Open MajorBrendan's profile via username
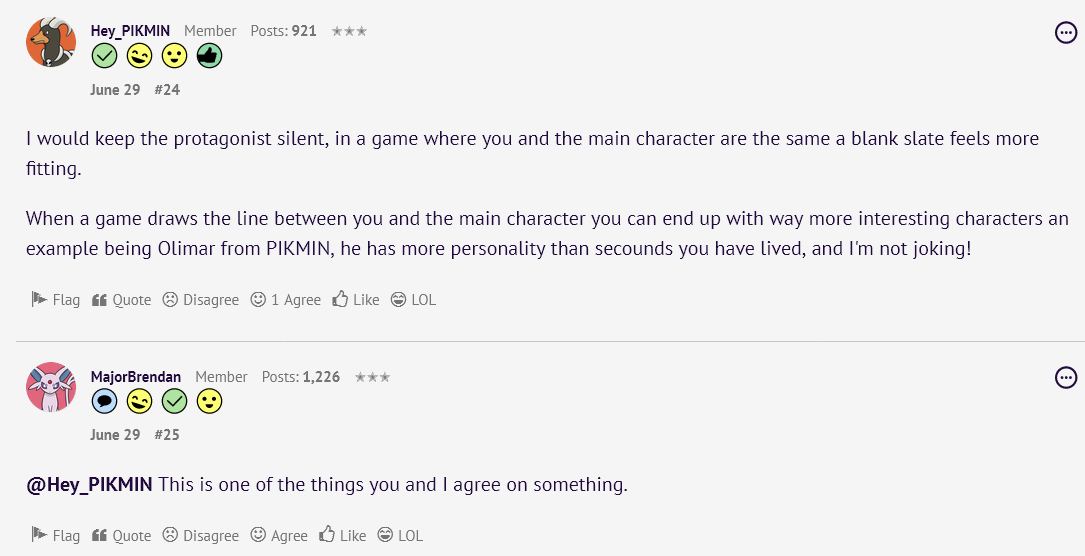The image size is (1085, 556). tap(136, 377)
